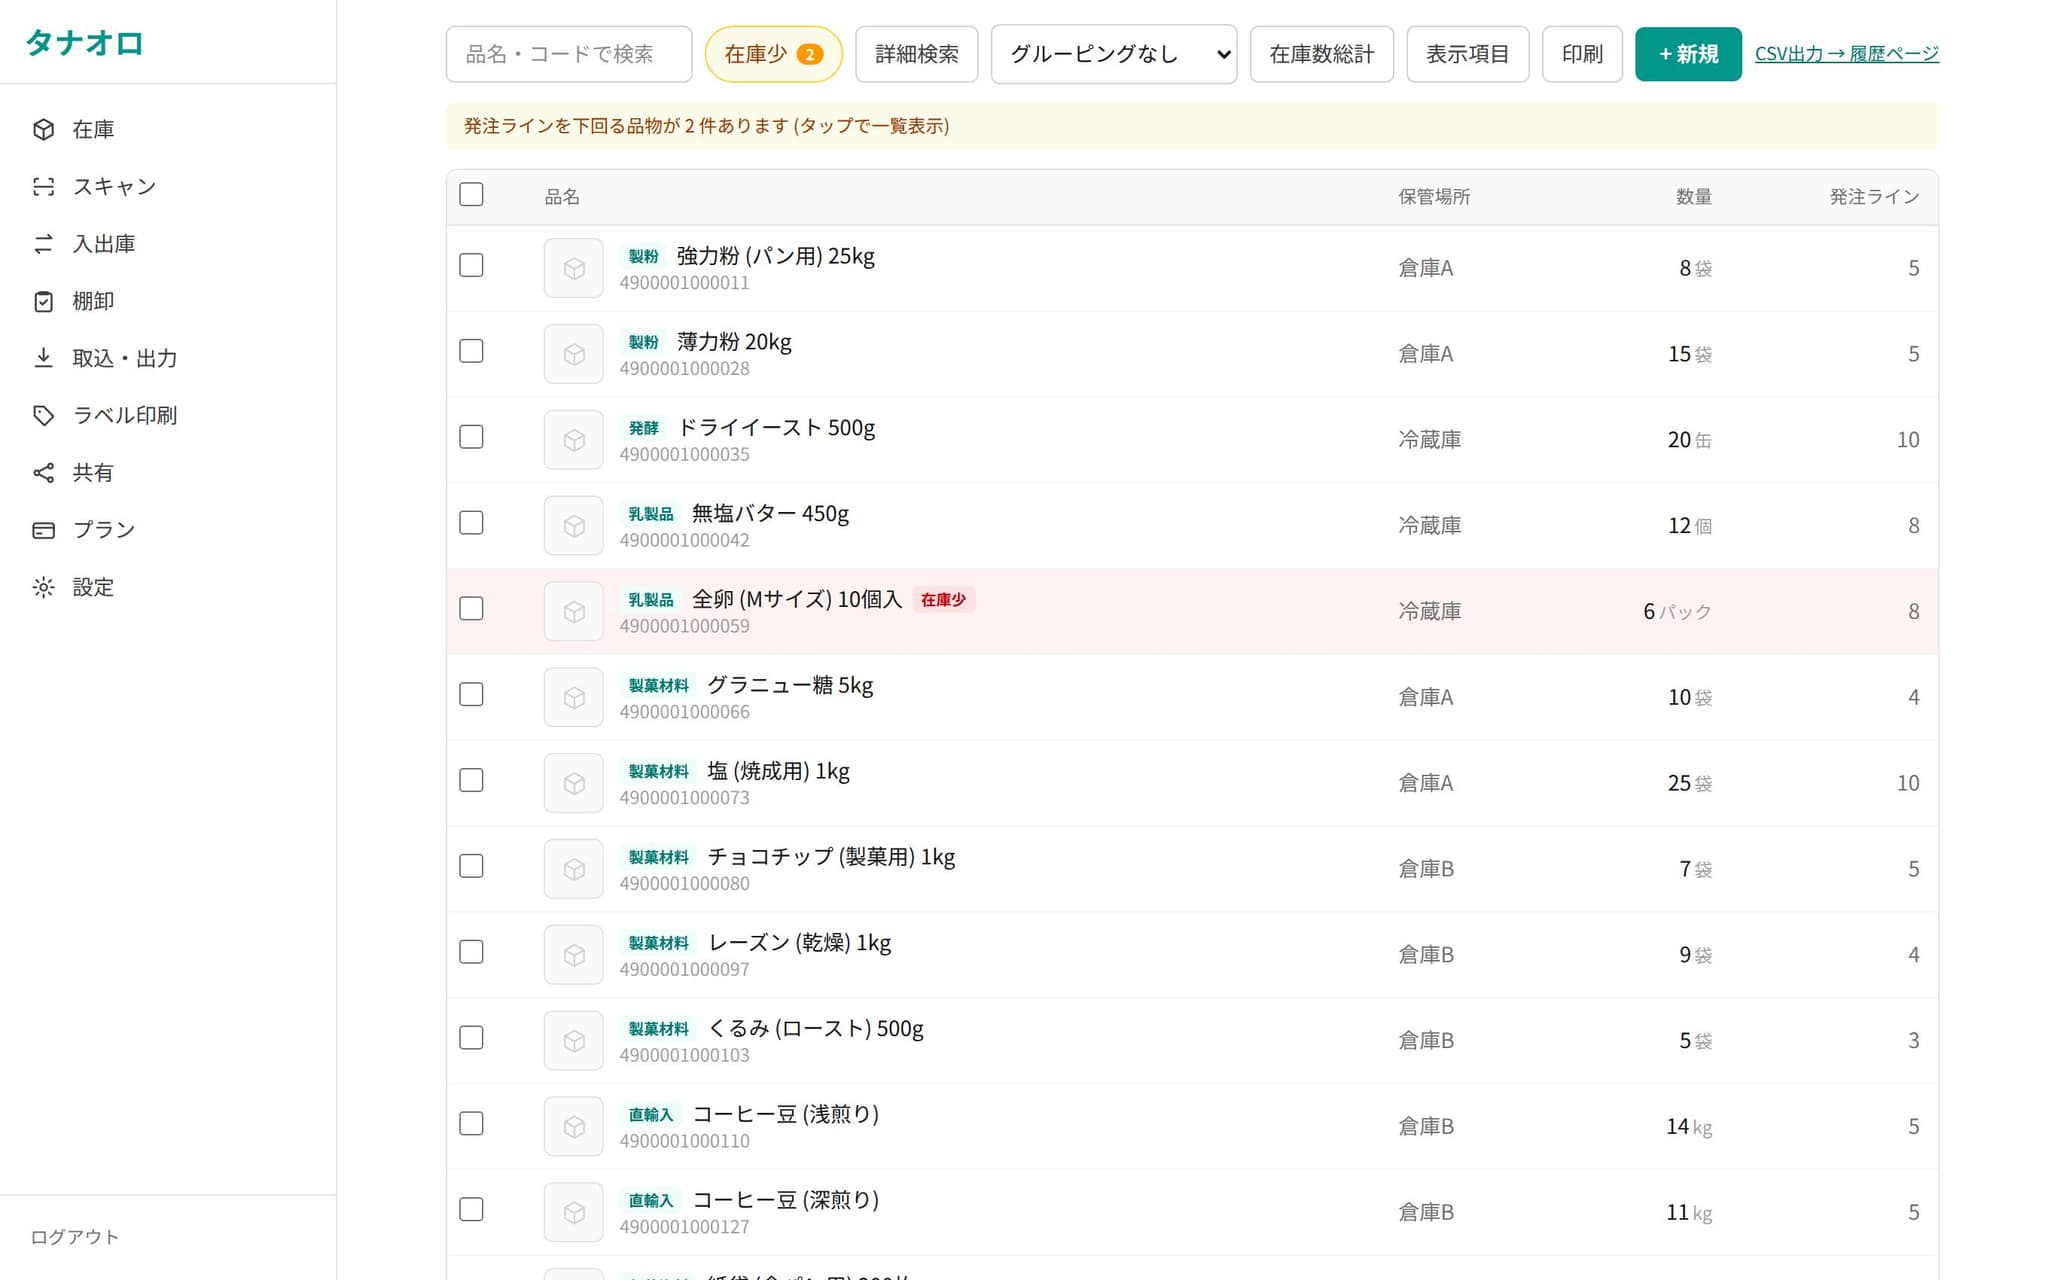Click the 品名・コードで検索 search field
The width and height of the screenshot is (2048, 1280).
tap(569, 54)
